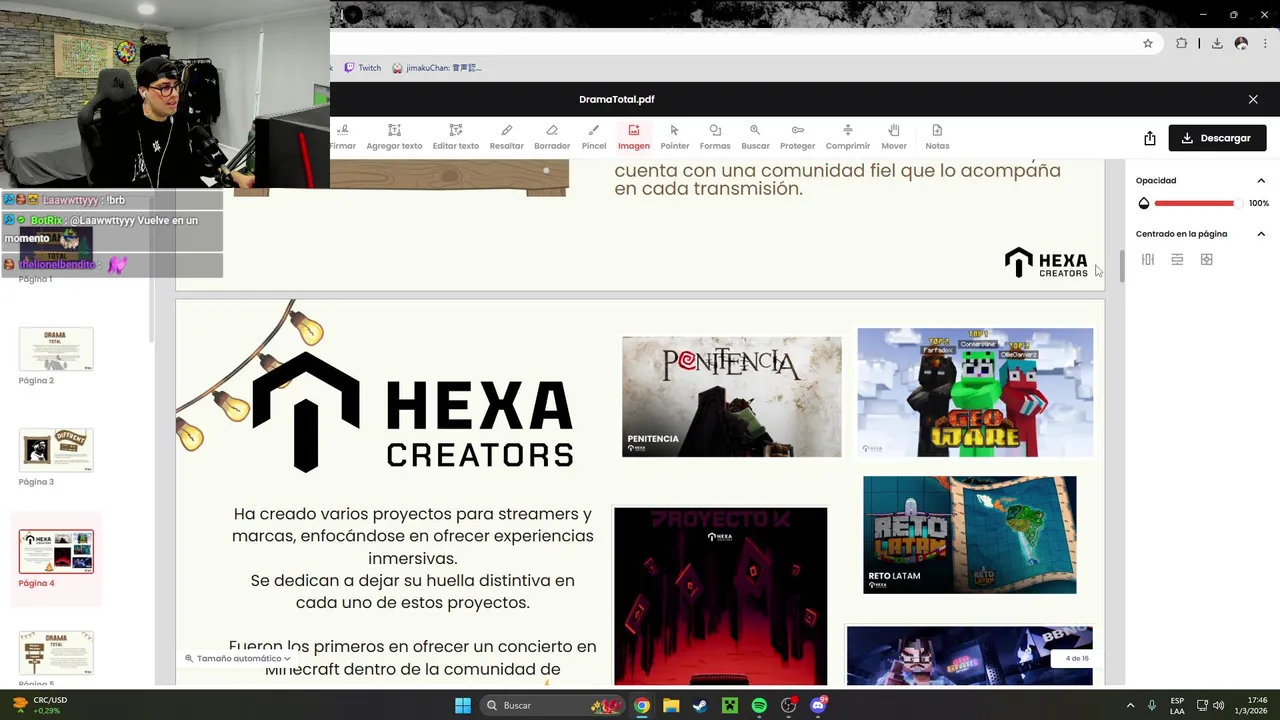Click the Descargar button
The height and width of the screenshot is (720, 1280).
[x=1217, y=138]
